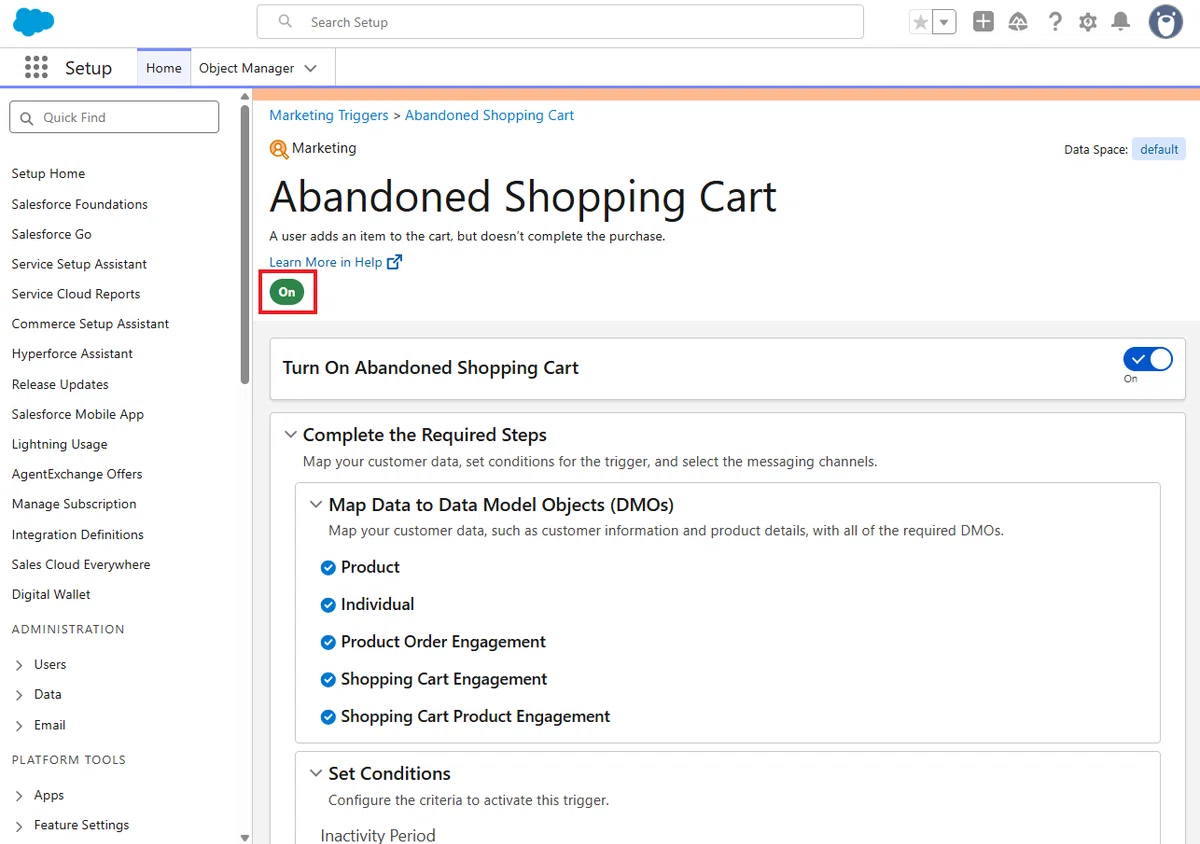
Task: Click the Marketing orange icon
Action: tap(279, 149)
